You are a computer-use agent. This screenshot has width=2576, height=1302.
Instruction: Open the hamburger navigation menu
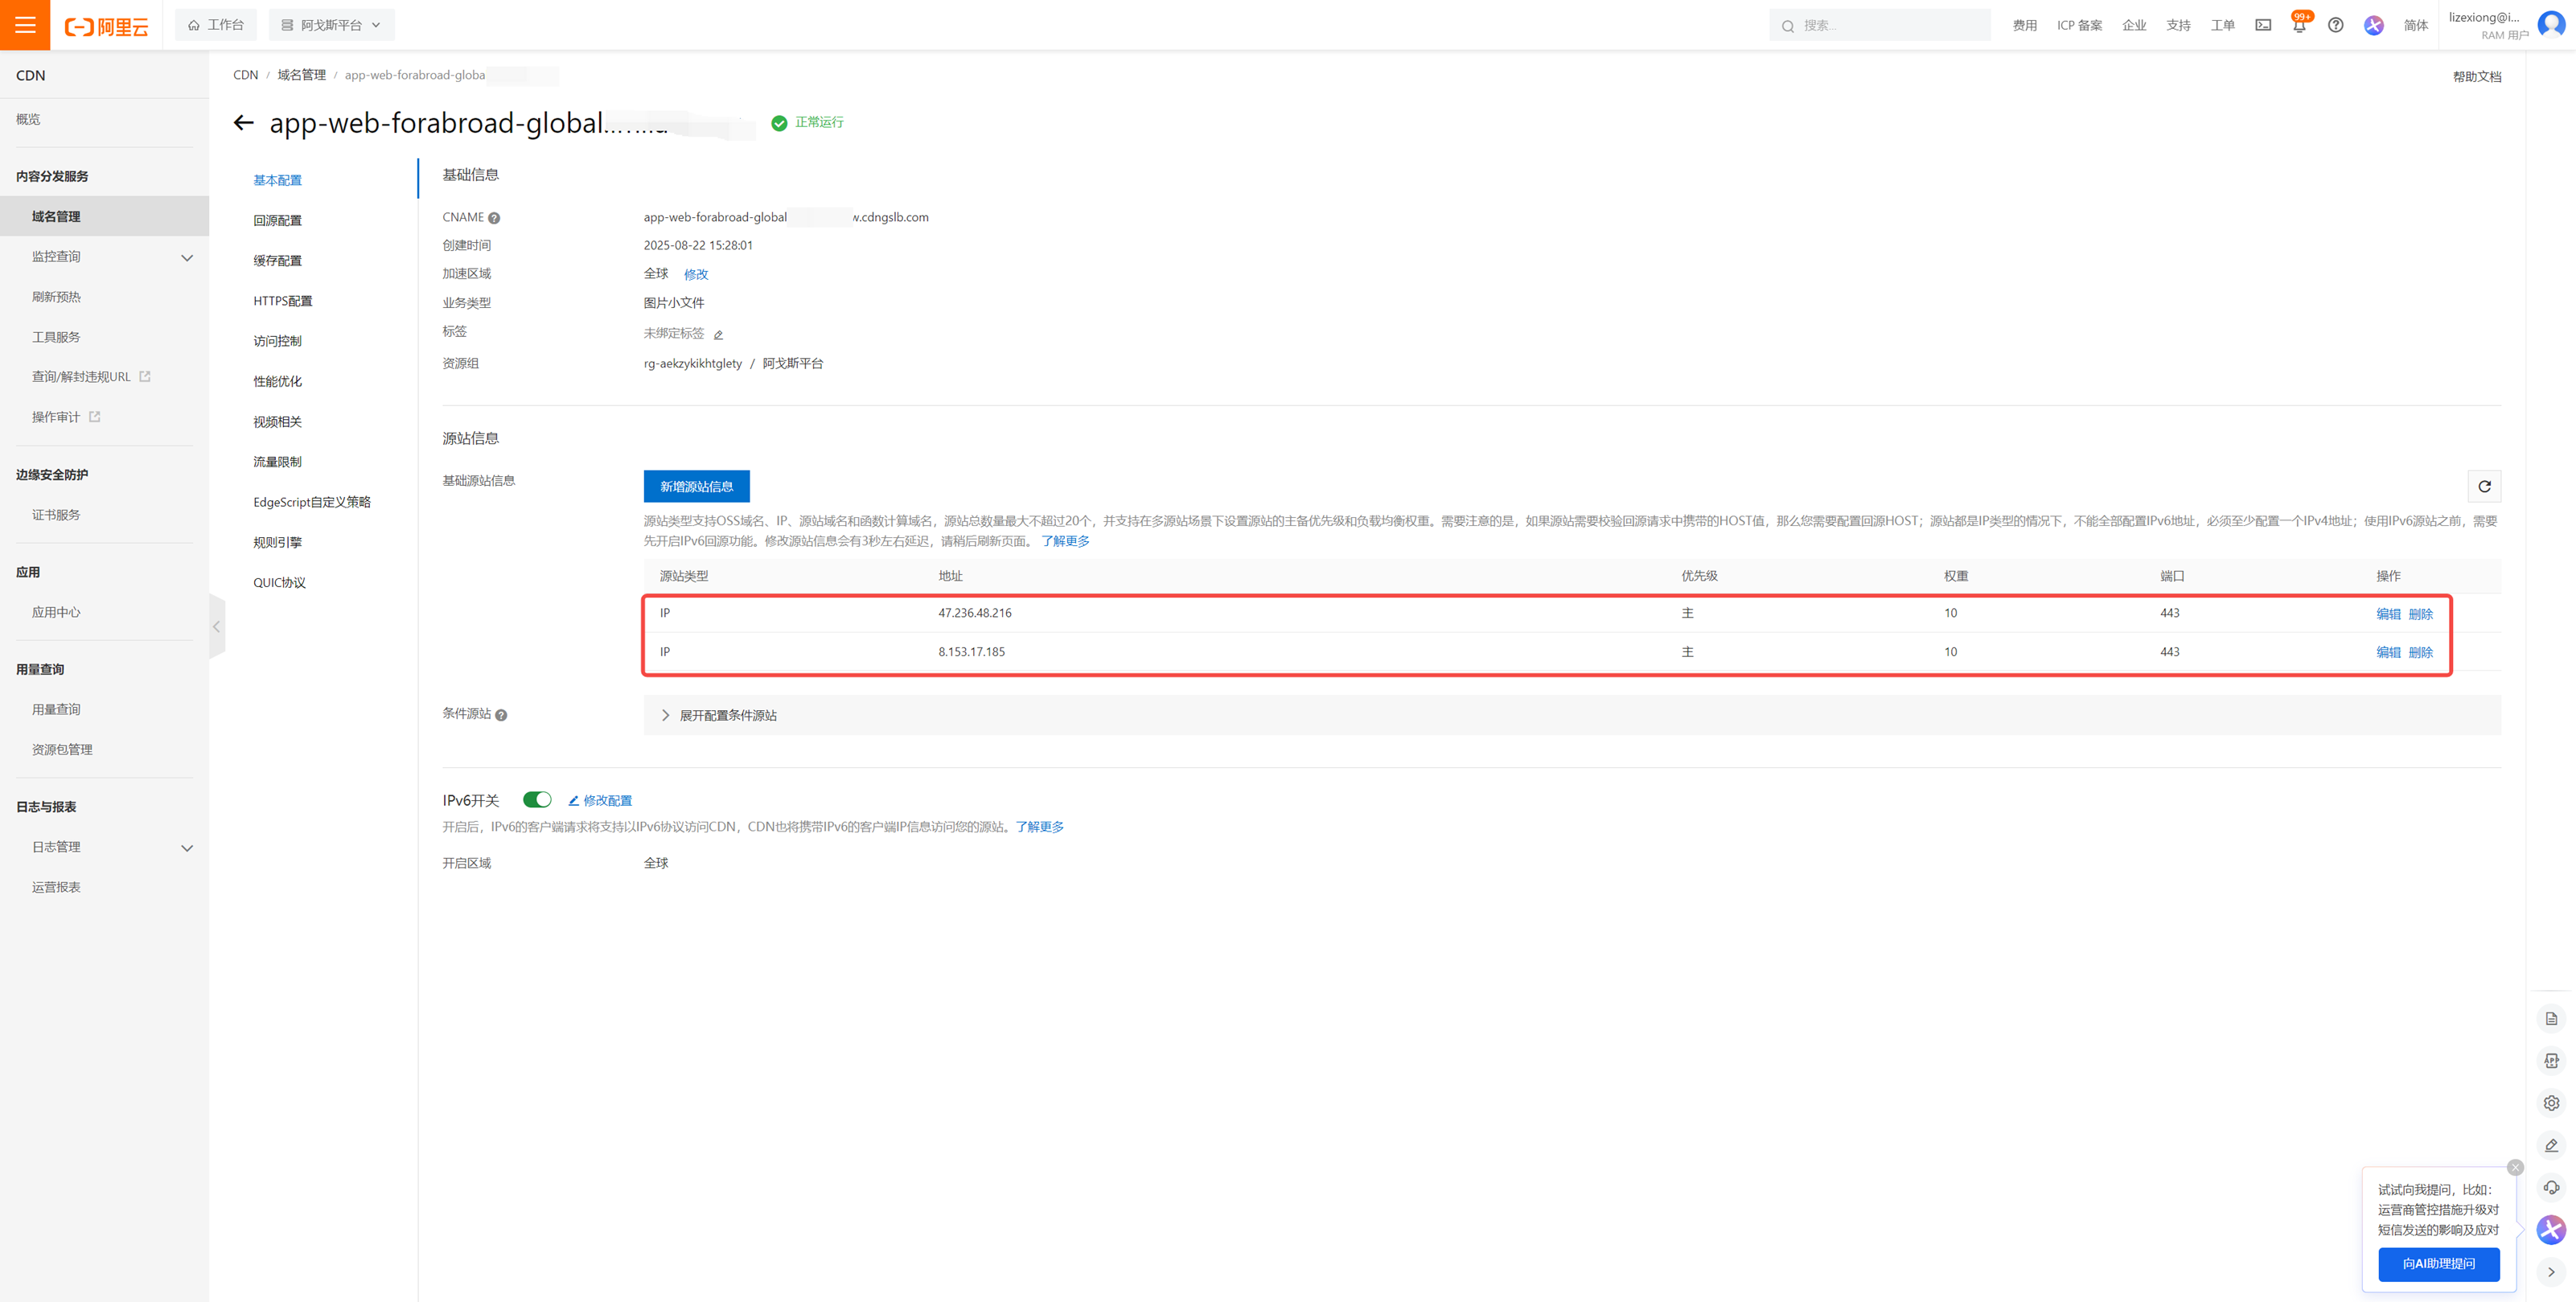[25, 25]
